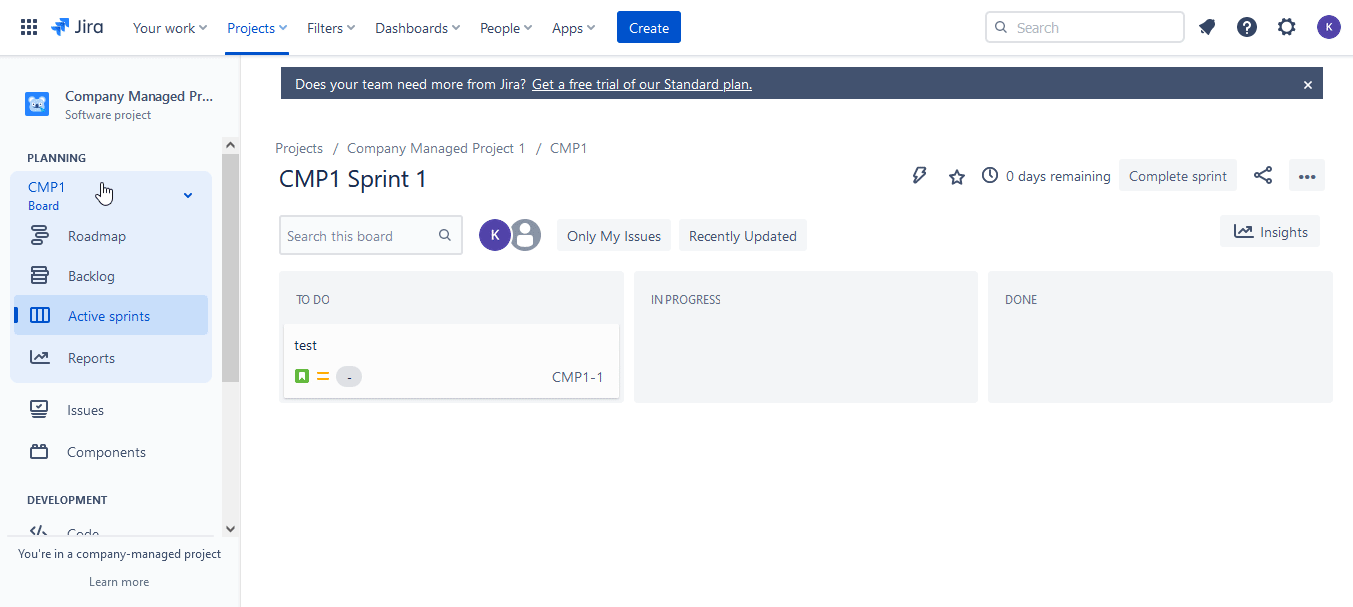Go to Backlog in sidebar

click(x=111, y=276)
